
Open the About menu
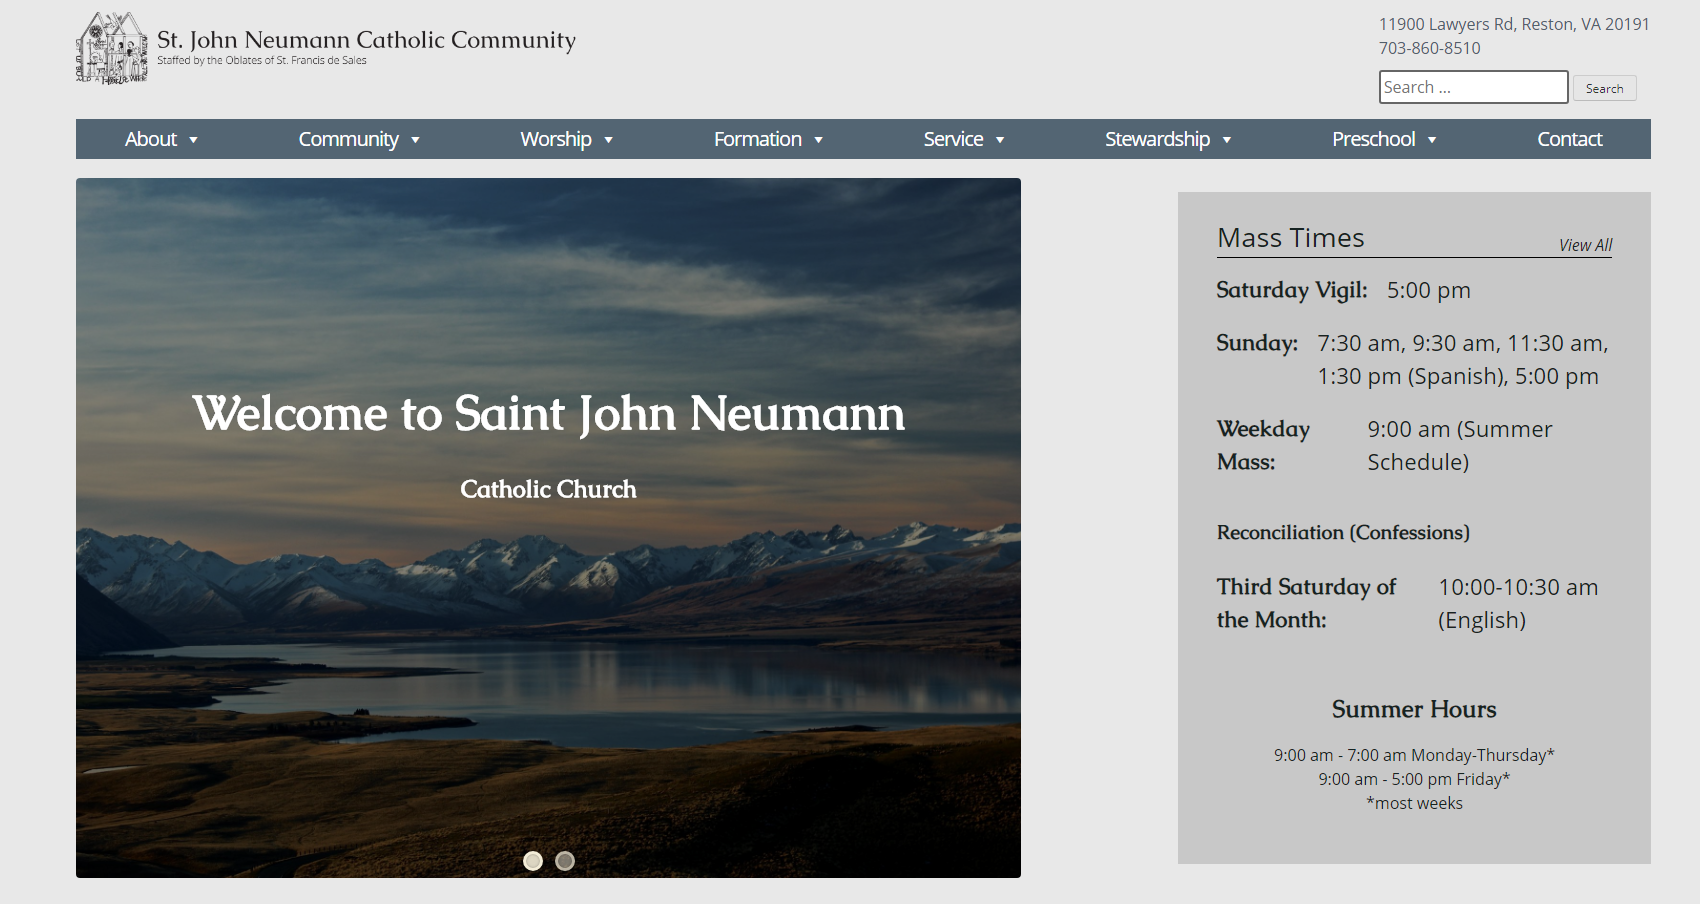coord(151,139)
